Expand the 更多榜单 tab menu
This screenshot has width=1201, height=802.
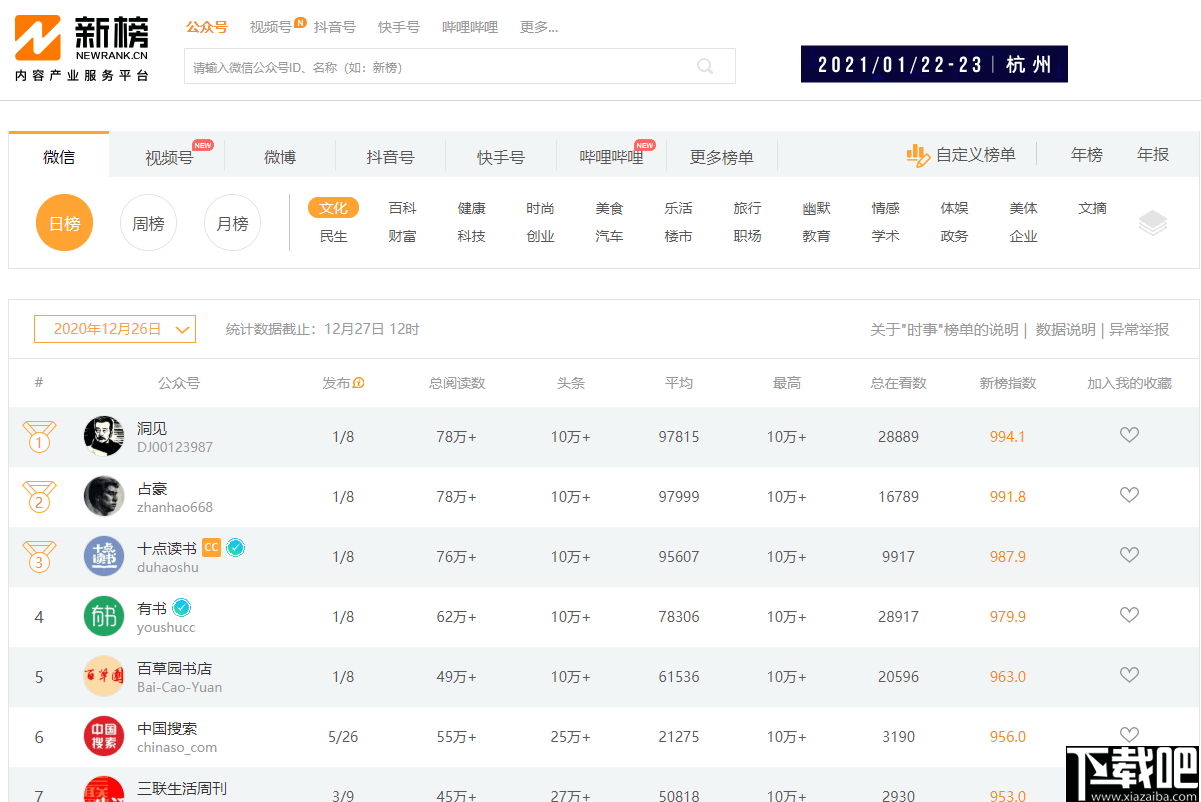722,157
